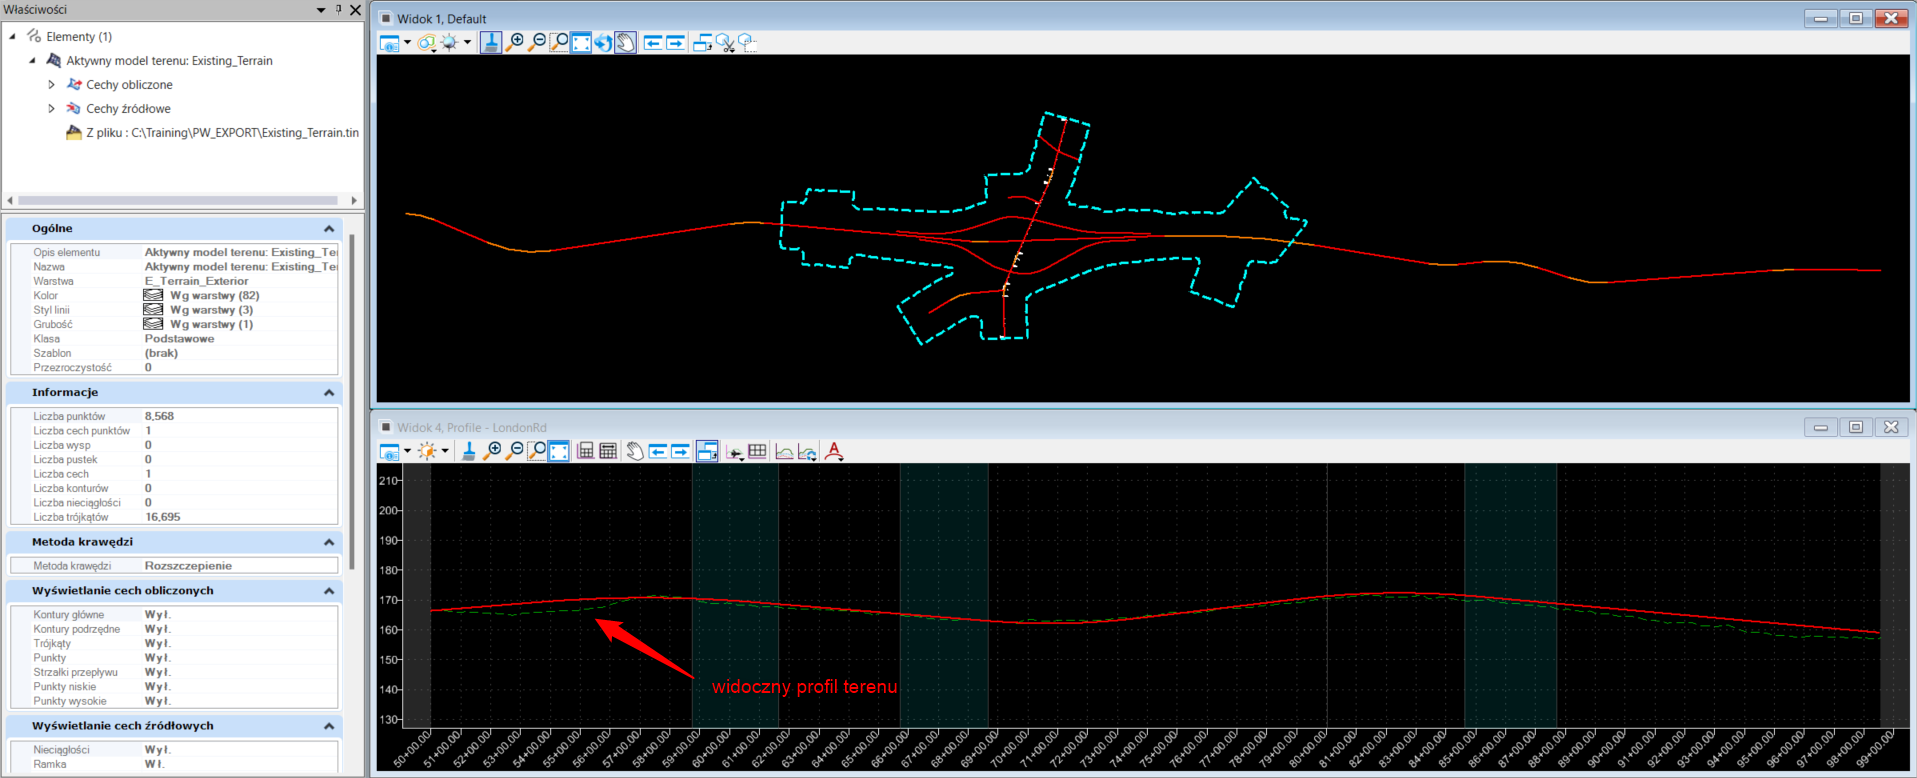
Task: Click Window Area zoom in profile toolbar
Action: (x=537, y=452)
